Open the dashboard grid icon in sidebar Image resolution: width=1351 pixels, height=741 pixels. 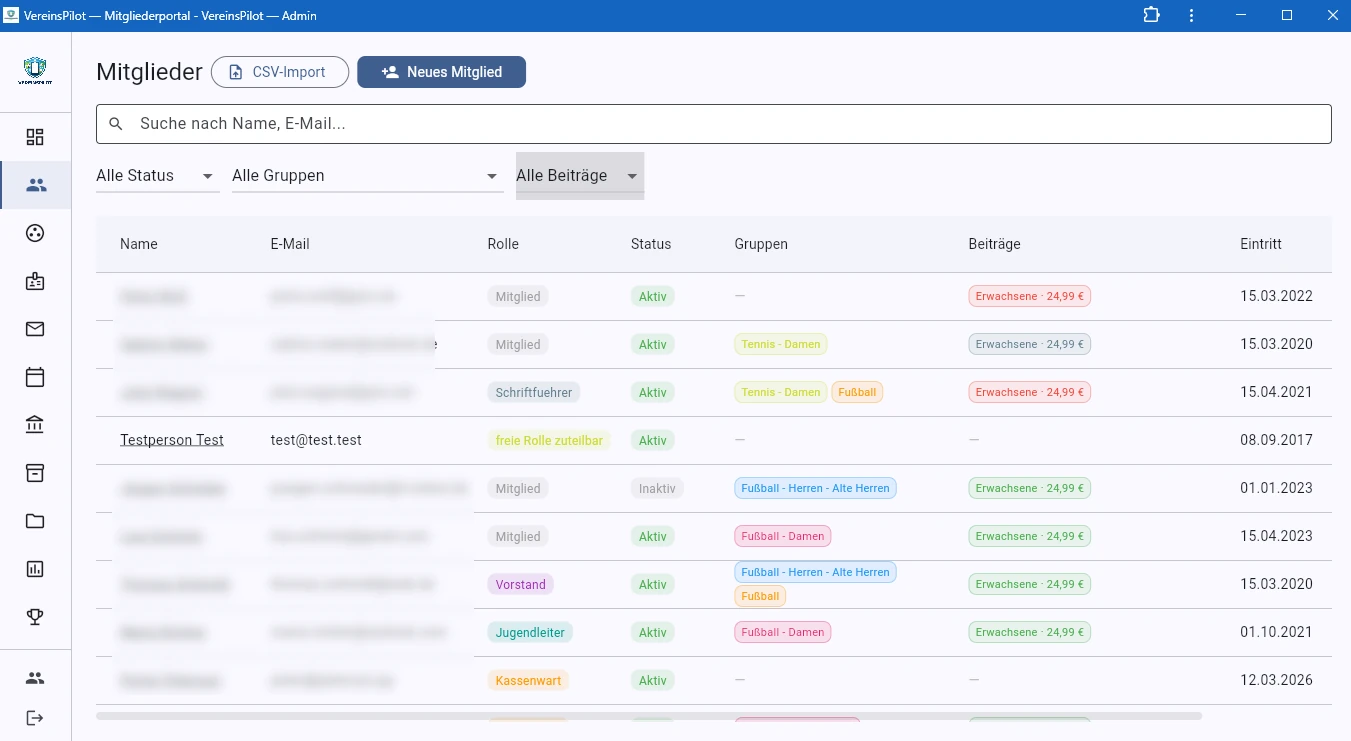click(35, 137)
